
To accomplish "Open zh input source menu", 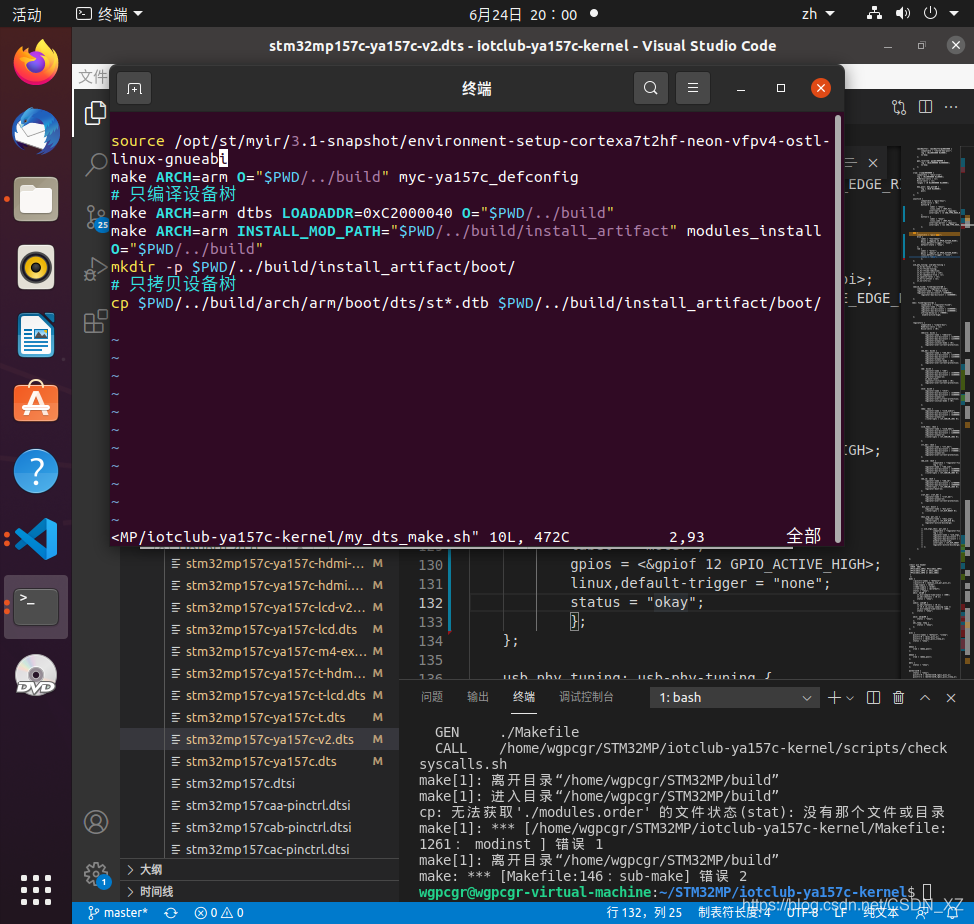I will (x=817, y=14).
